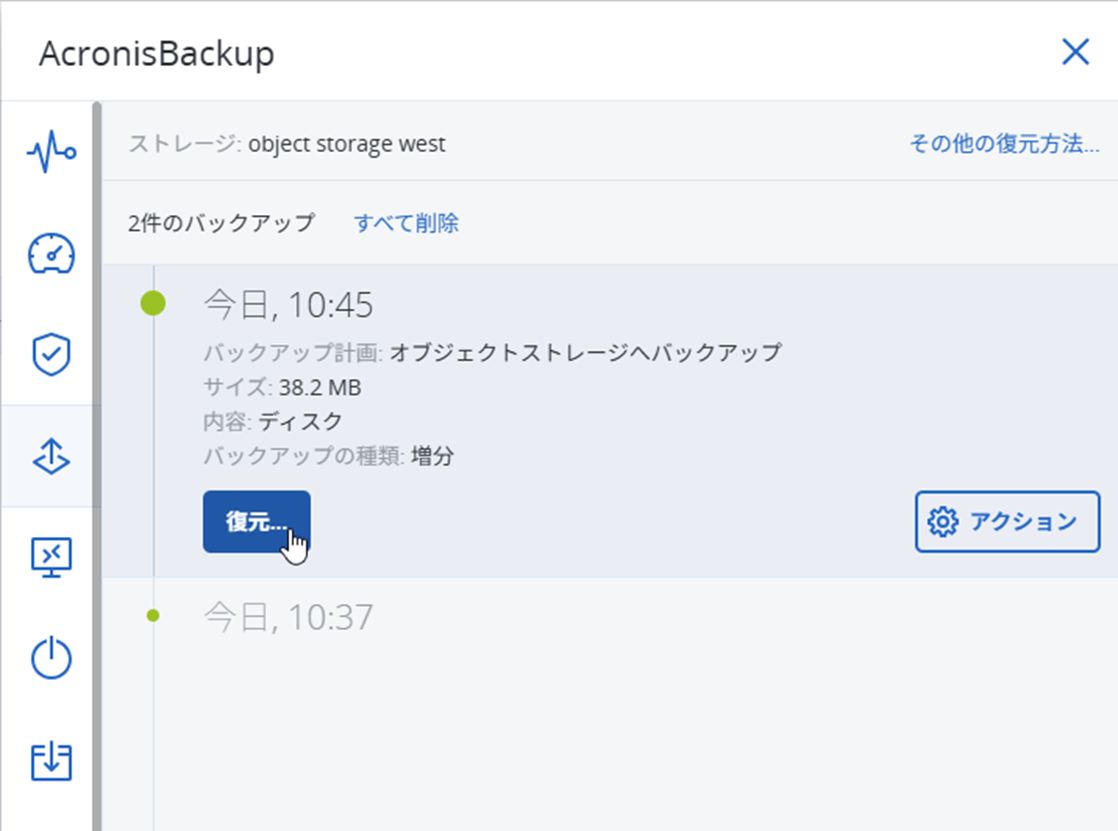Click the object storage west storage name

pos(347,144)
